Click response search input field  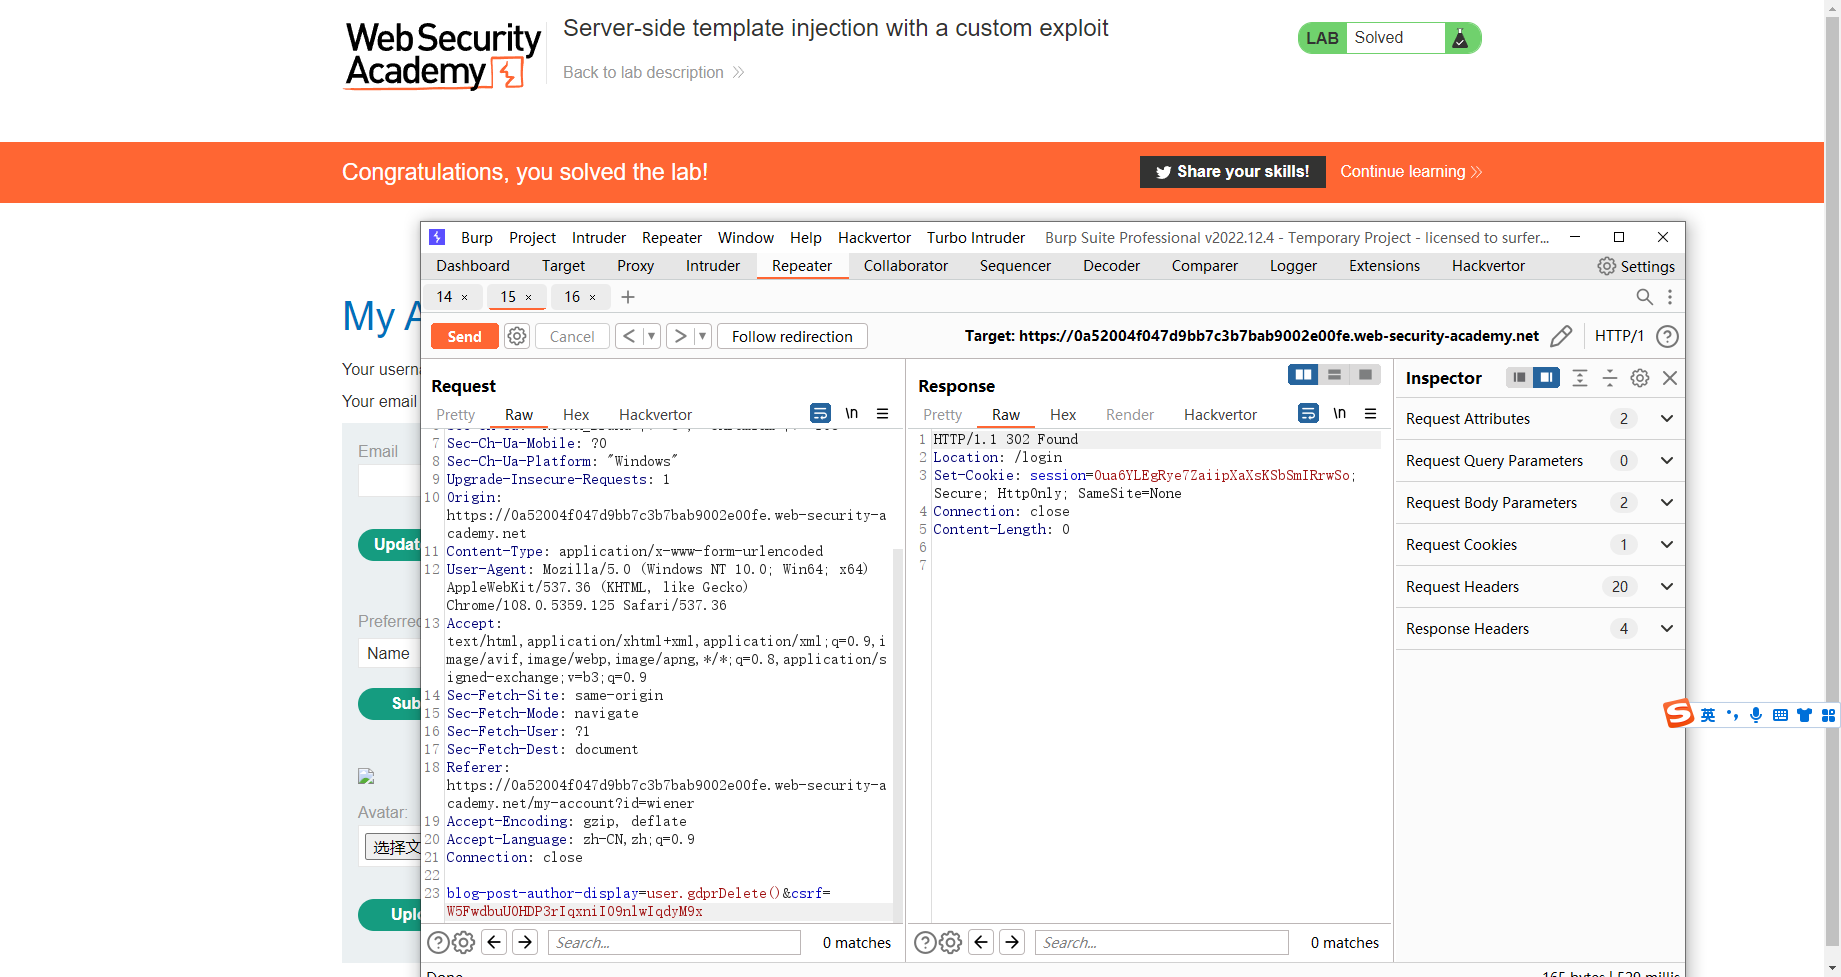pyautogui.click(x=1162, y=942)
